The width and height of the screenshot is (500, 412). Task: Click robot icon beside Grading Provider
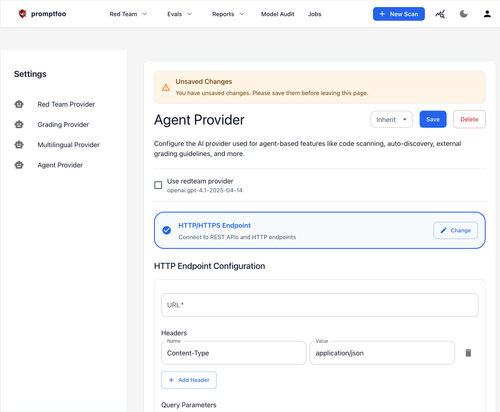(19, 124)
